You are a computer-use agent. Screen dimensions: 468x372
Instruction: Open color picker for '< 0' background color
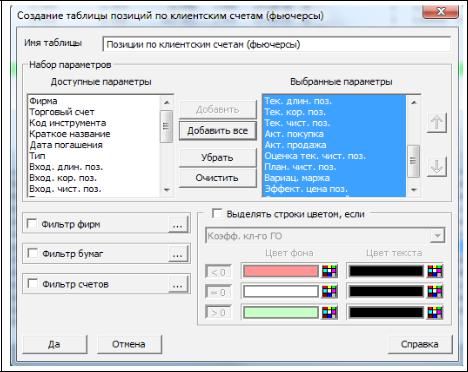coord(329,271)
